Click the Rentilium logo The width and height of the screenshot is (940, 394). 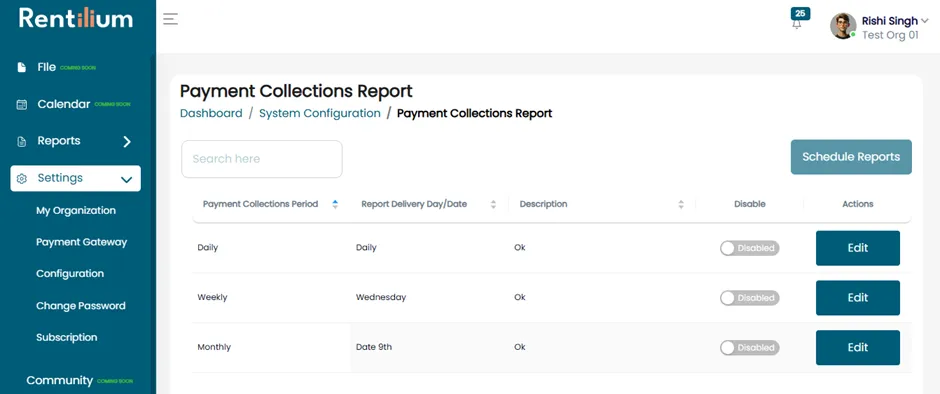coord(76,18)
